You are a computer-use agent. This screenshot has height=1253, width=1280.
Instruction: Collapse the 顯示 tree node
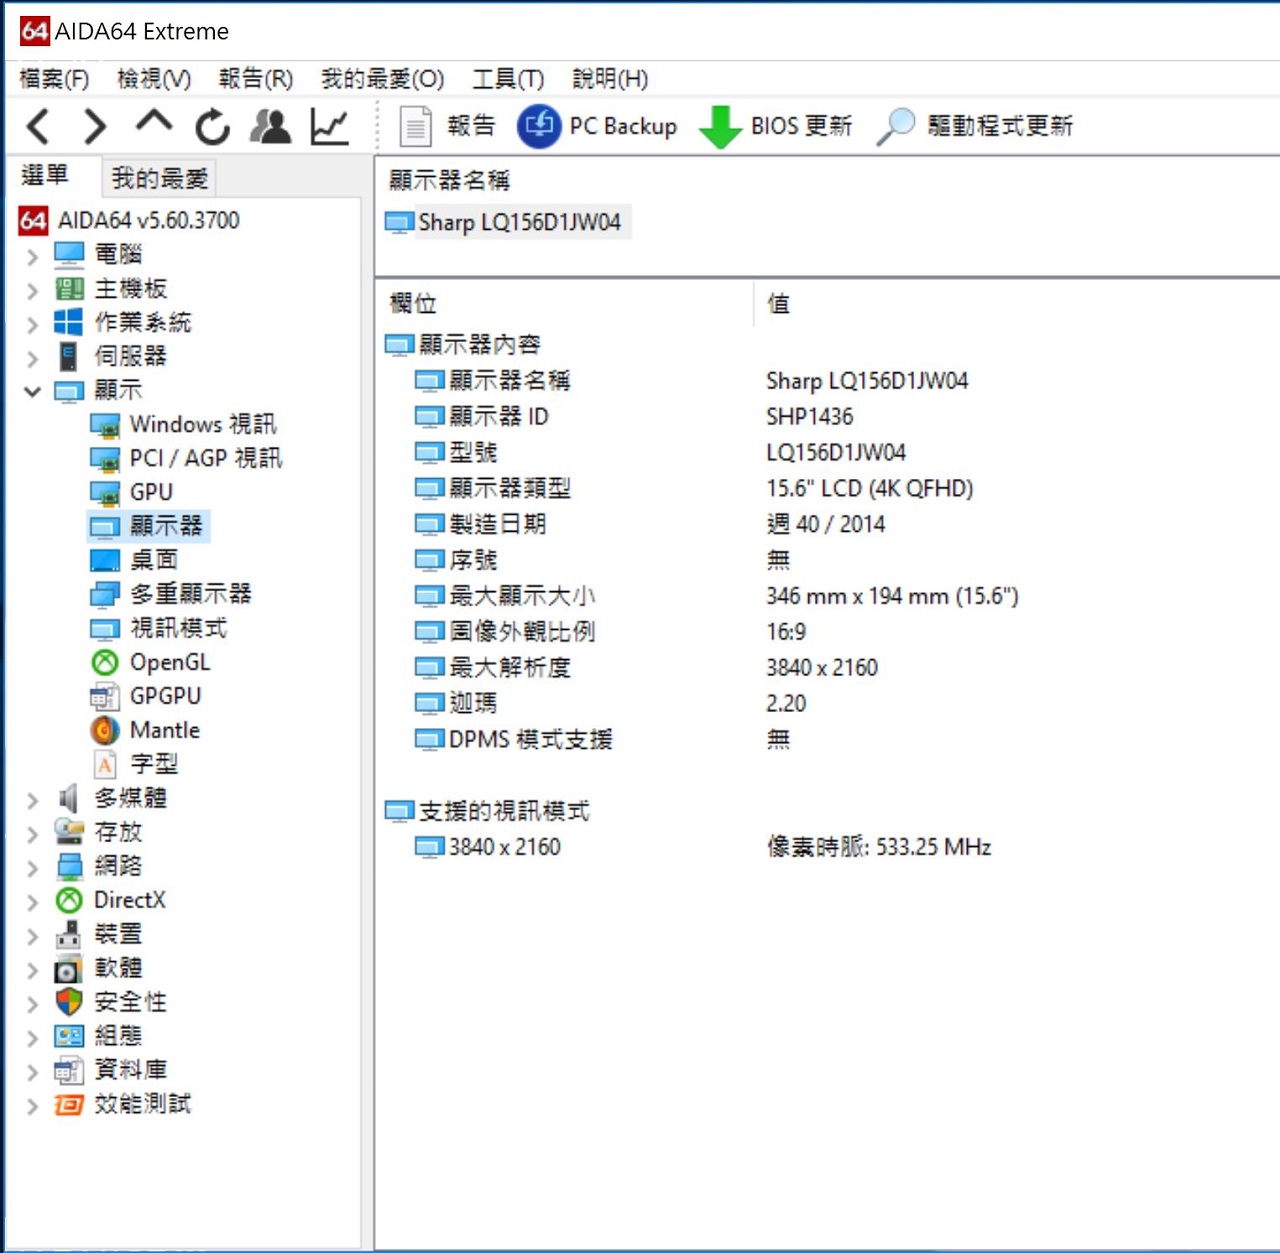pos(32,391)
